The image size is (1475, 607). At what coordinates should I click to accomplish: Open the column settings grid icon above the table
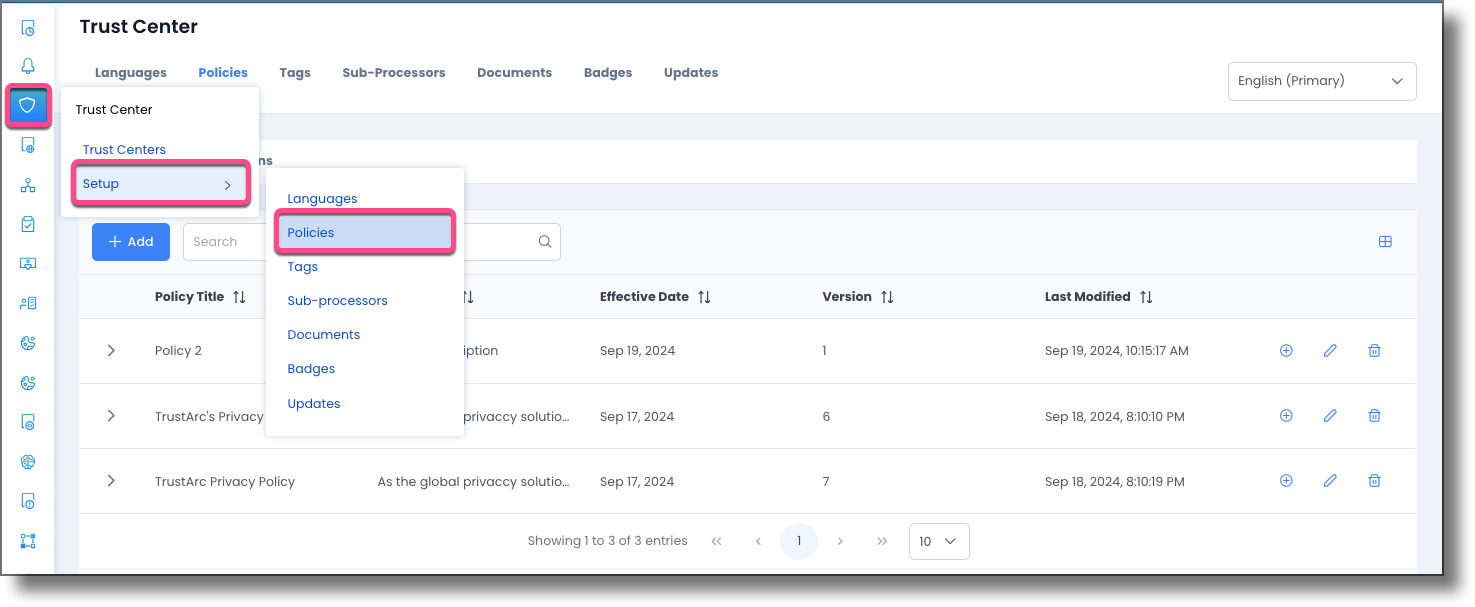coord(1385,240)
